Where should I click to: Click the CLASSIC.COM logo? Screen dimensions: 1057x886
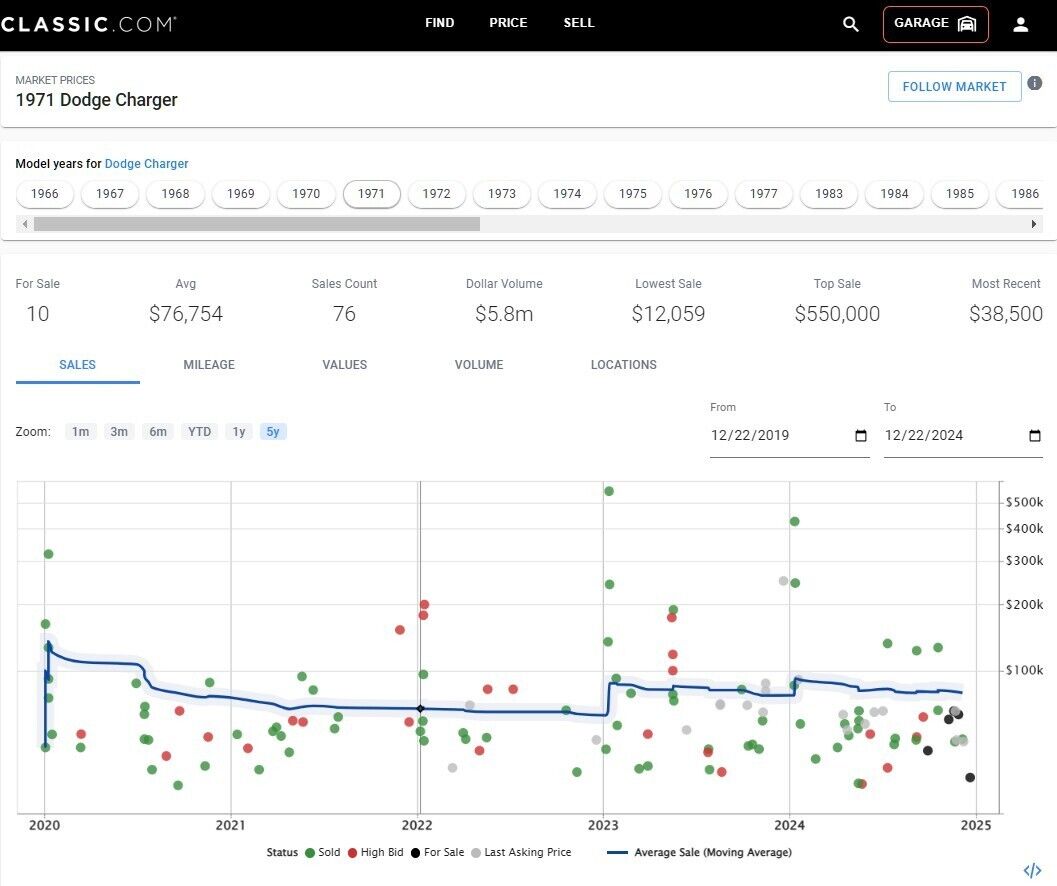click(89, 24)
